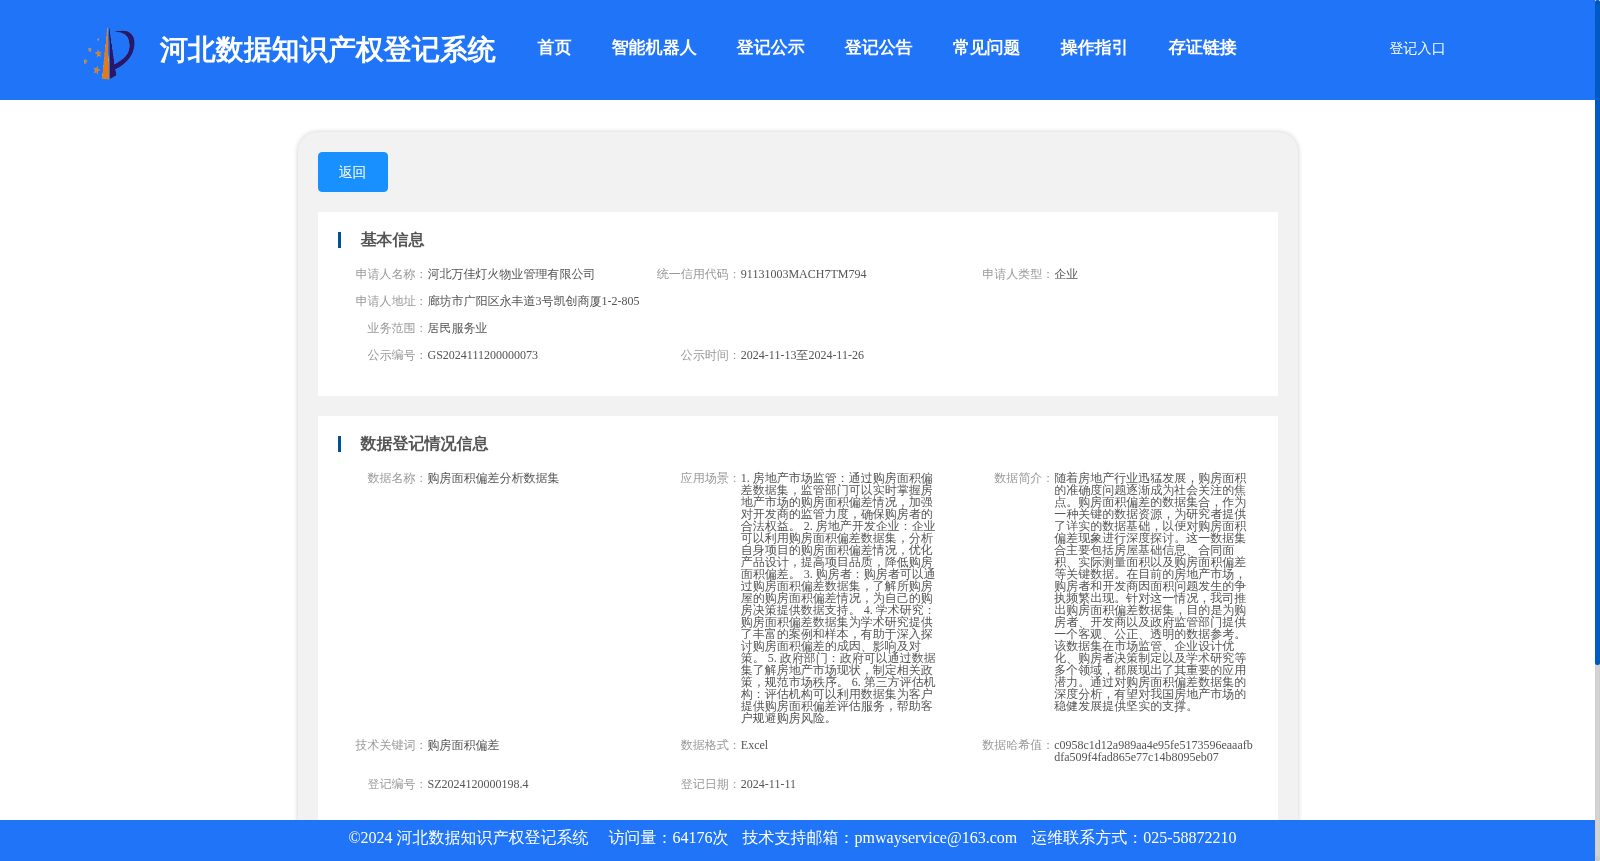
Task: Click the 访问量：64176次 footer text
Action: (x=668, y=838)
